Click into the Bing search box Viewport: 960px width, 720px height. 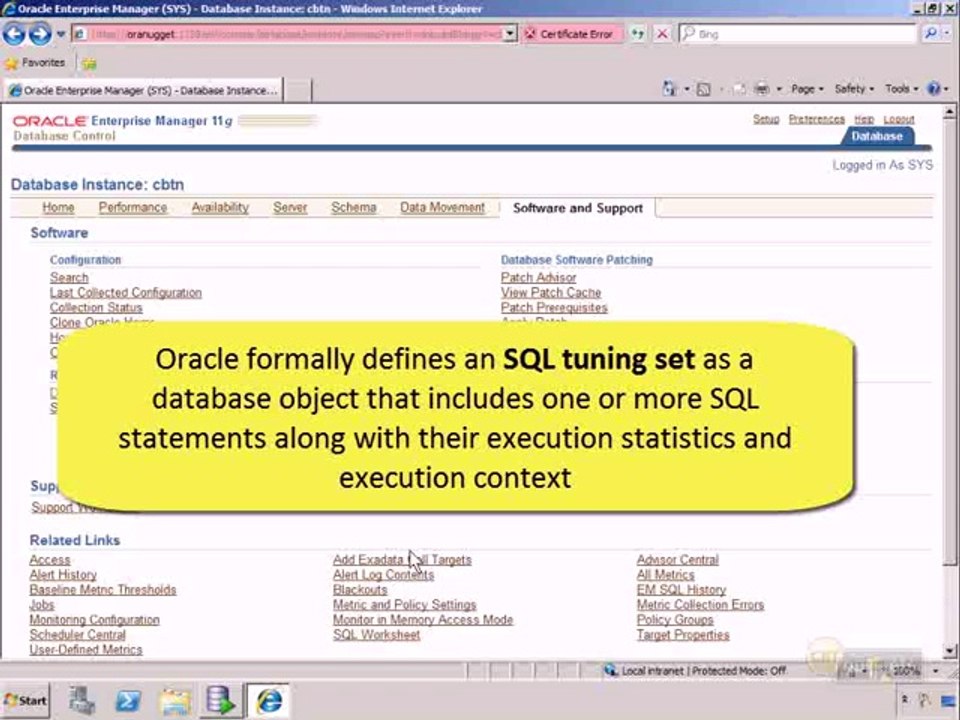797,34
